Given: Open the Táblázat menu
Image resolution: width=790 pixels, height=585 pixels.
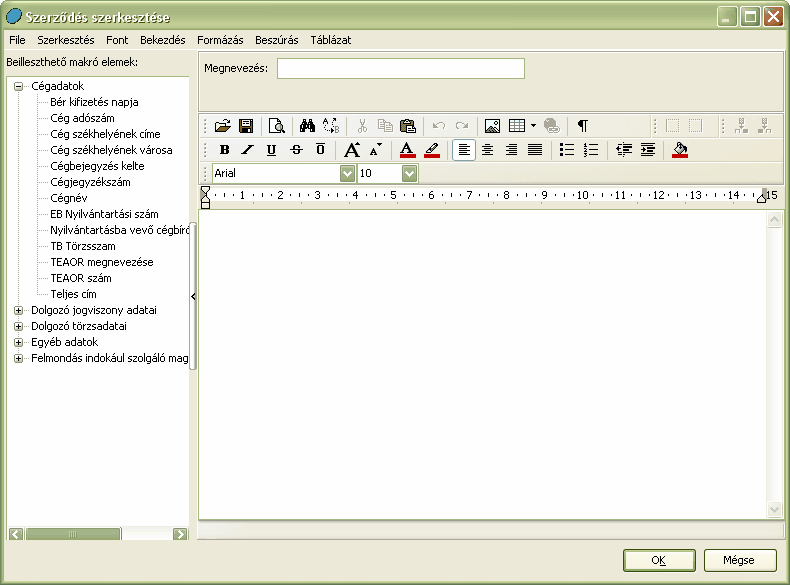Looking at the screenshot, I should click(x=331, y=40).
